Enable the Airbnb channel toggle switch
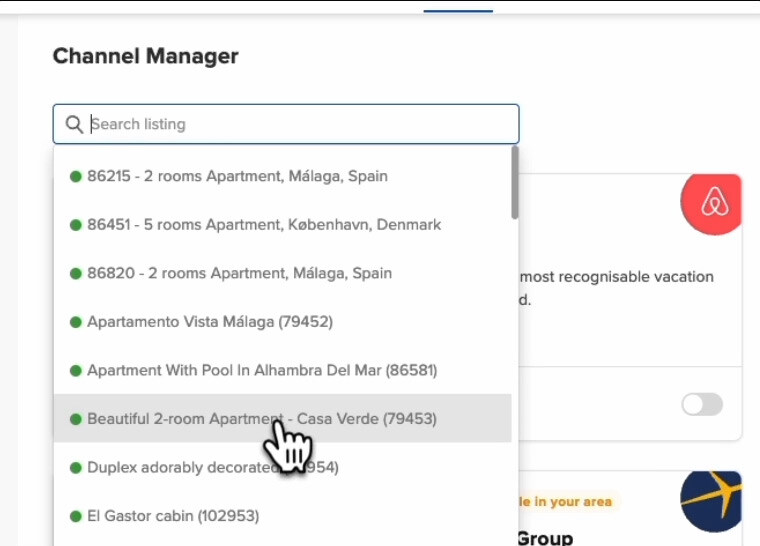Screen dimensions: 760x546 [x=701, y=404]
